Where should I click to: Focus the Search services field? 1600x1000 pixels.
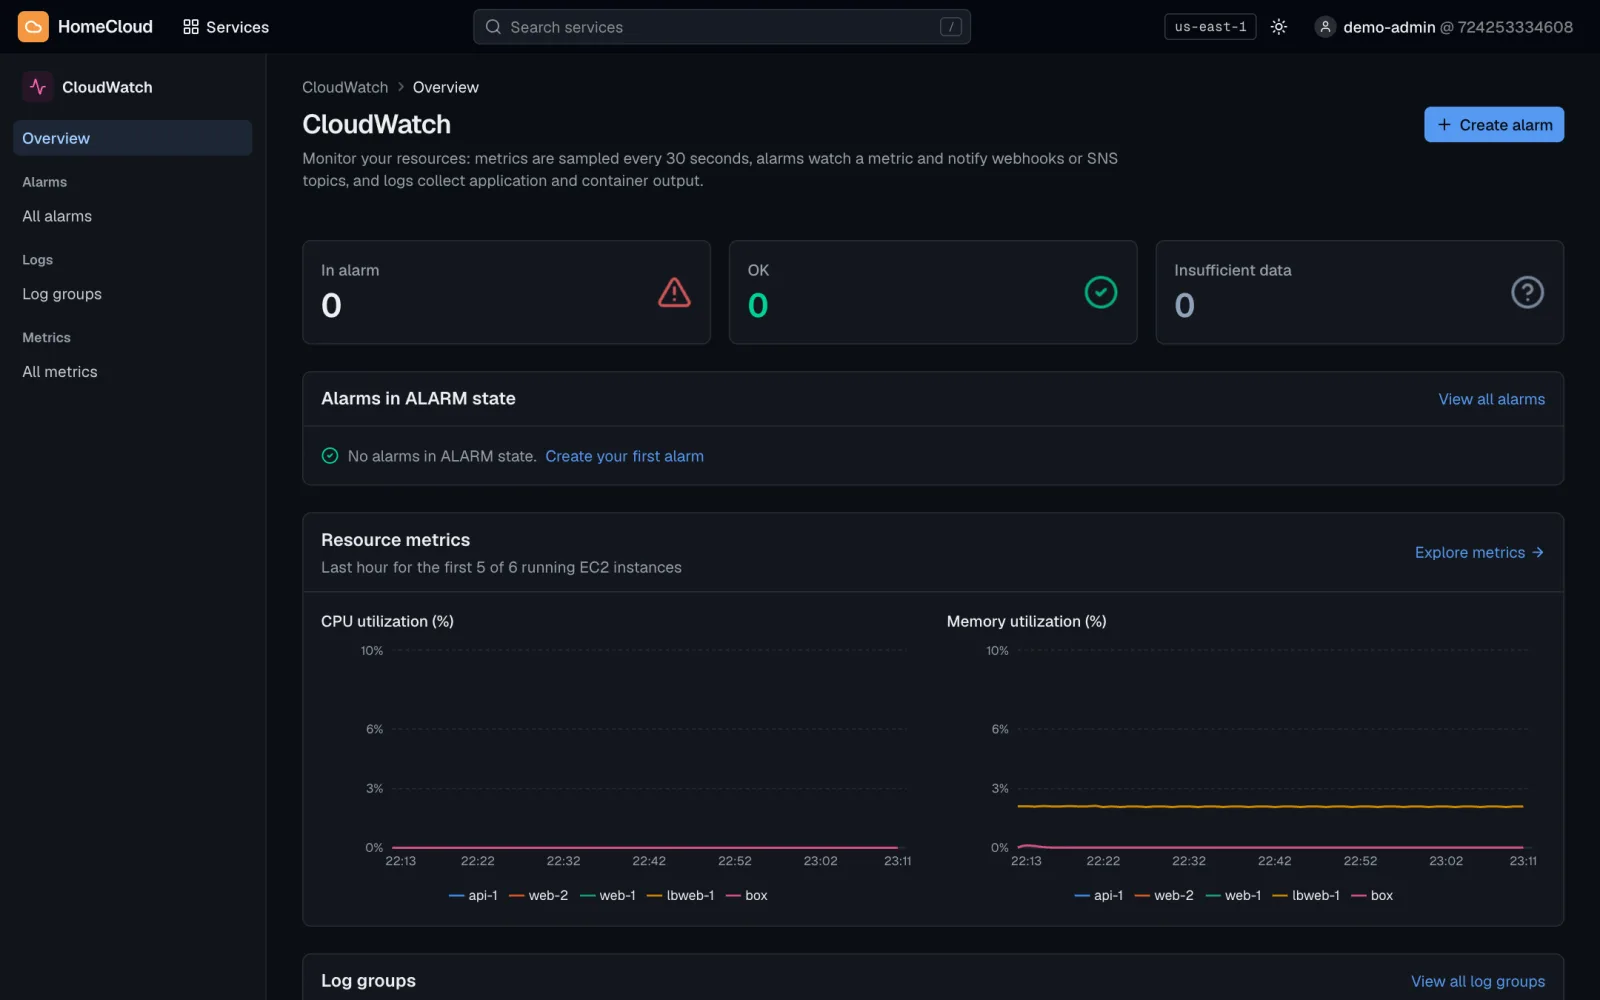pos(721,27)
